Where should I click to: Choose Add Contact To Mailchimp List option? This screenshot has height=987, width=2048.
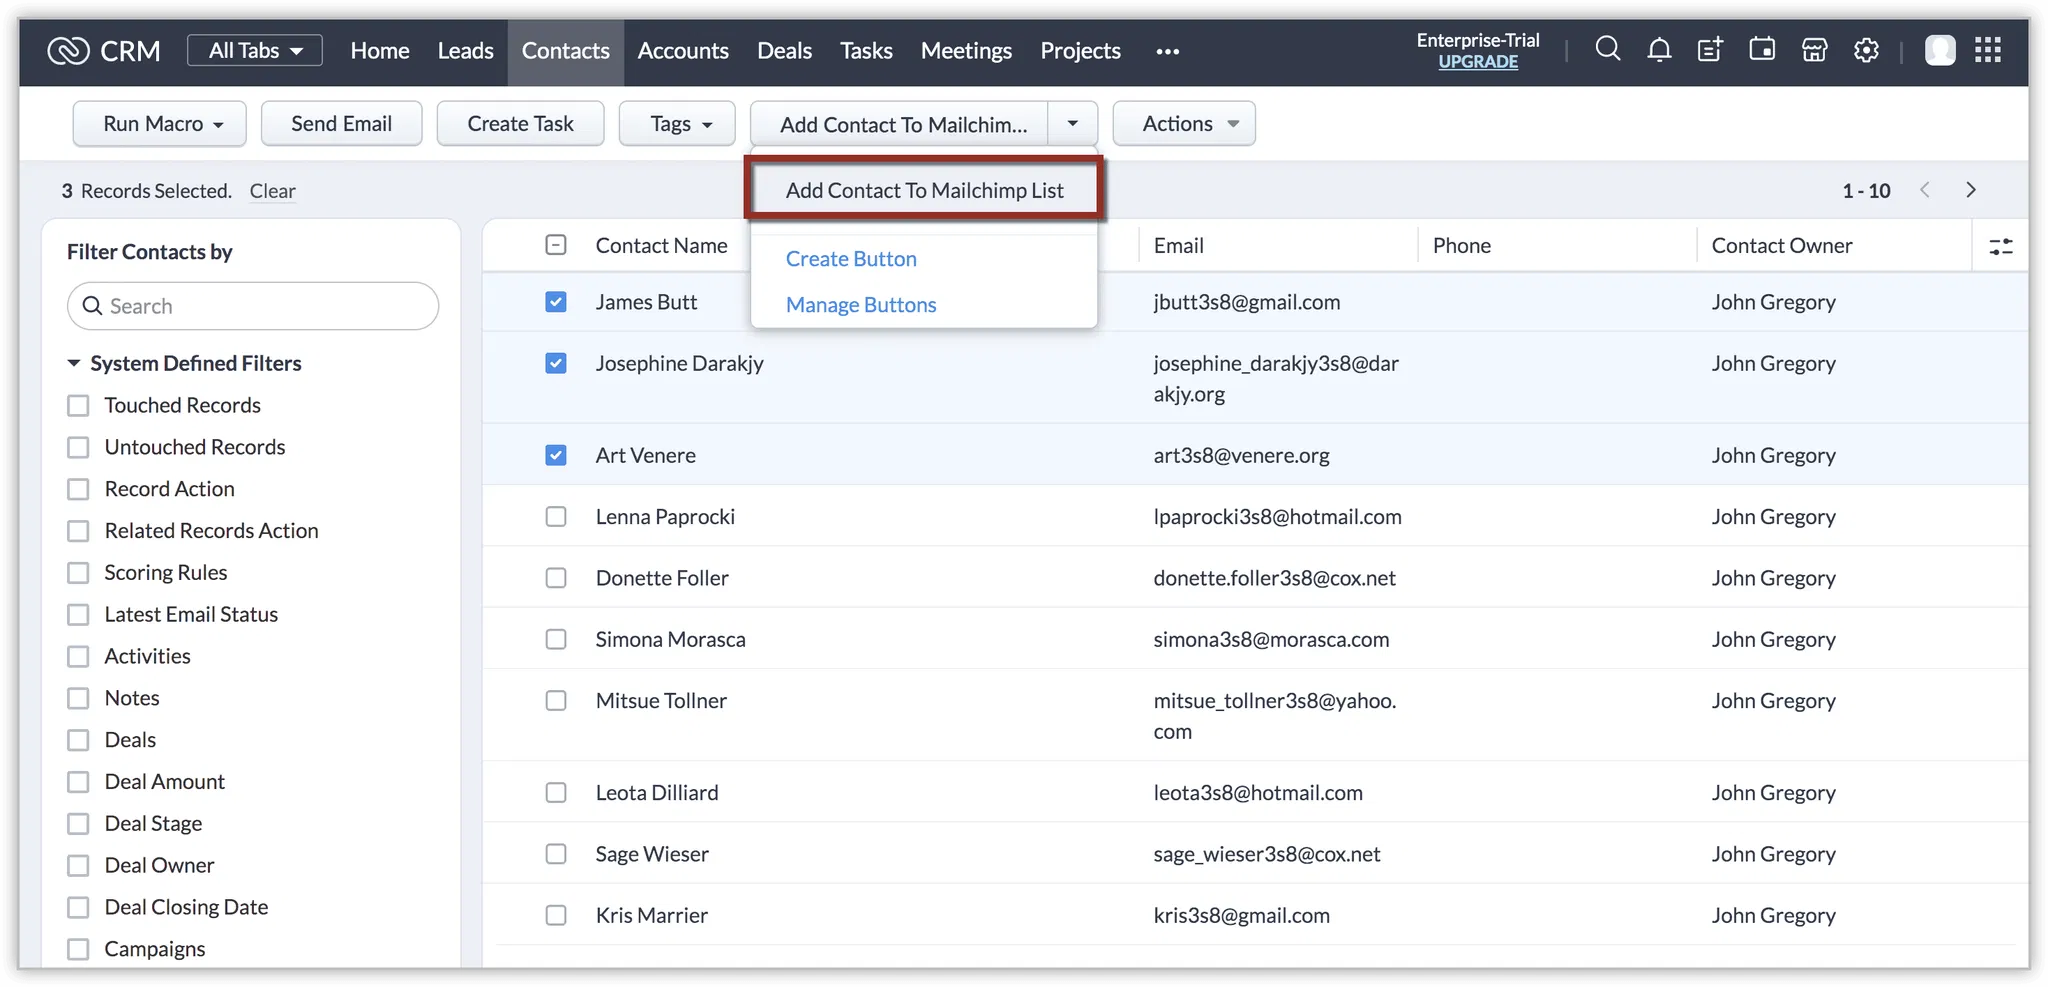click(x=924, y=190)
